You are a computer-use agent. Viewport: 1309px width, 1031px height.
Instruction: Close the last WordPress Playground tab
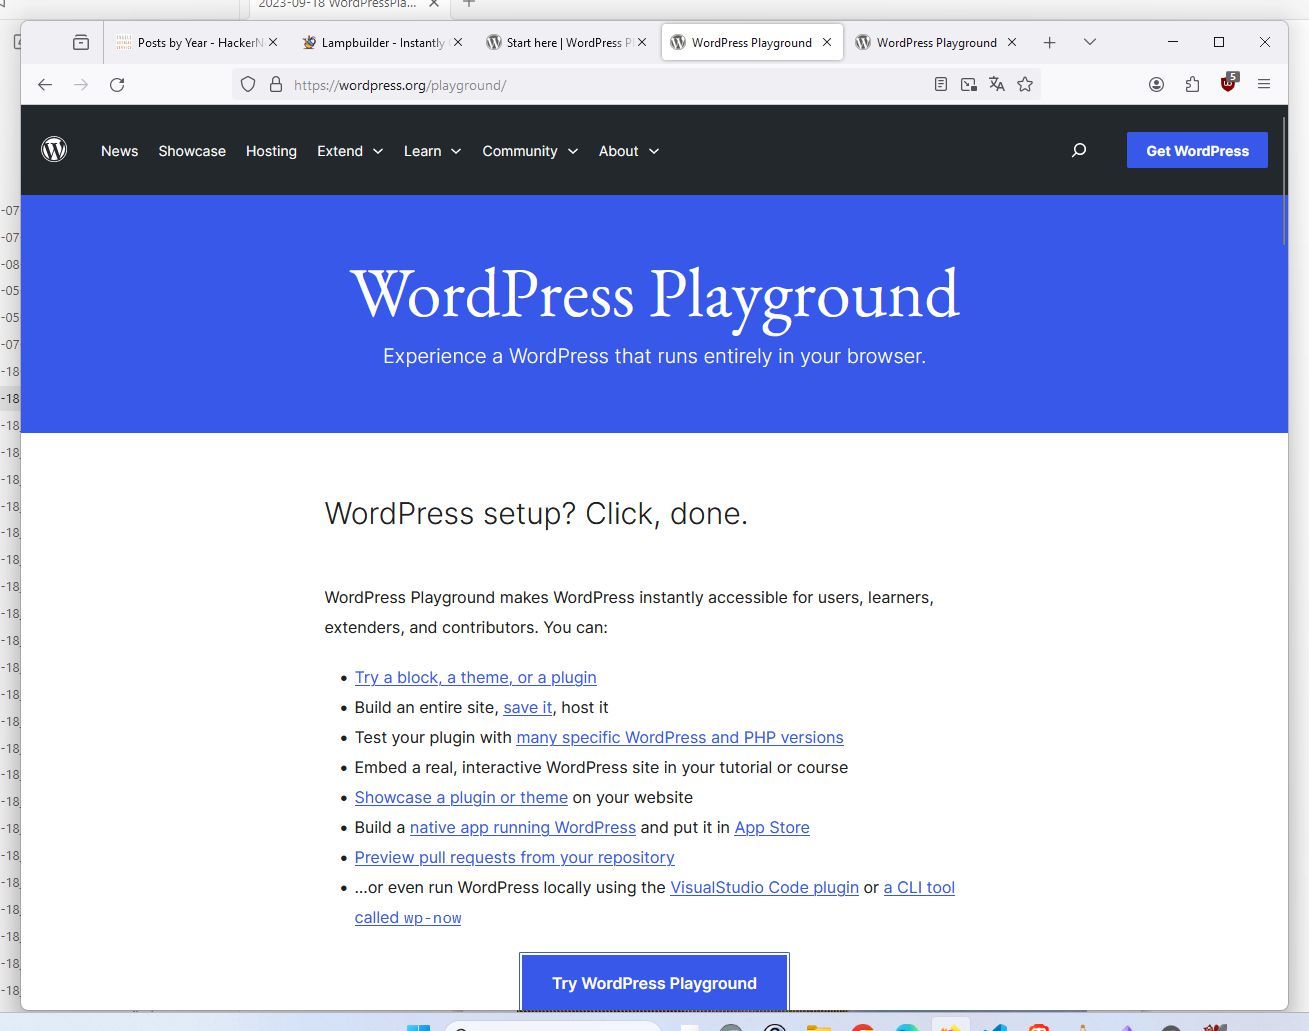pos(1012,42)
